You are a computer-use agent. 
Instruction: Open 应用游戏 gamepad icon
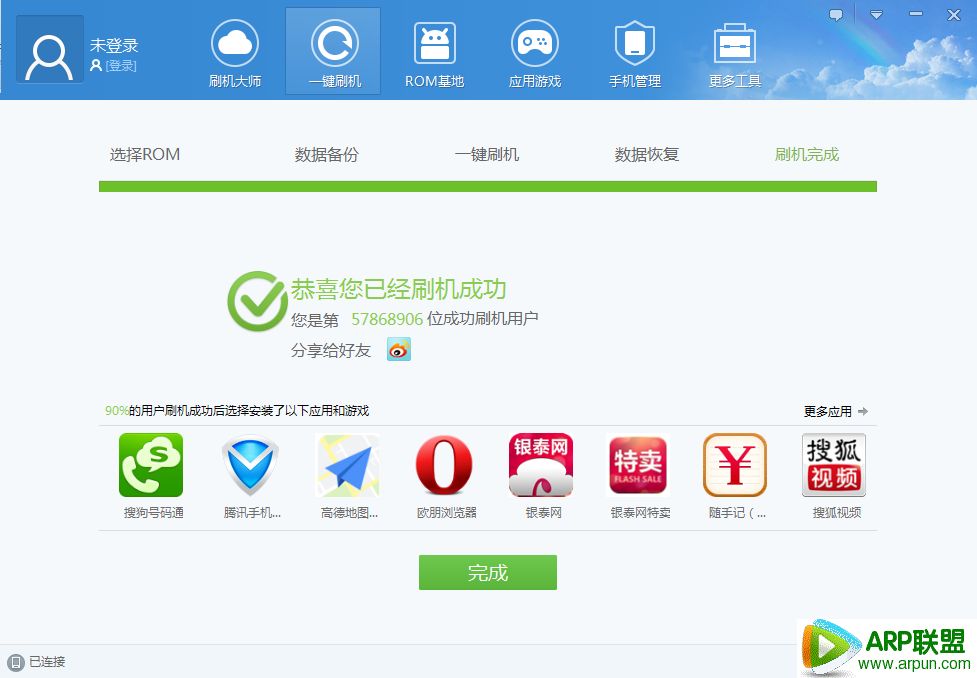coord(535,43)
